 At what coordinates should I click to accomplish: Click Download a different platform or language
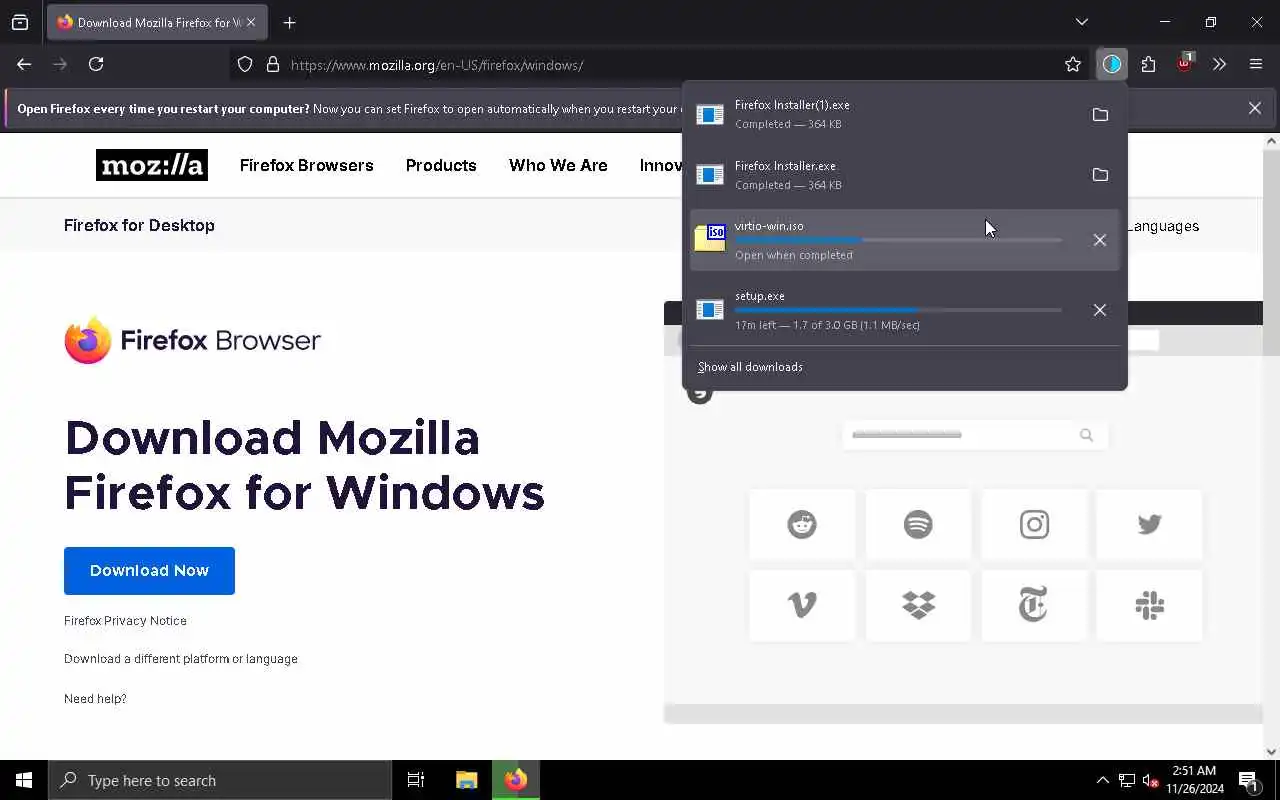(181, 659)
